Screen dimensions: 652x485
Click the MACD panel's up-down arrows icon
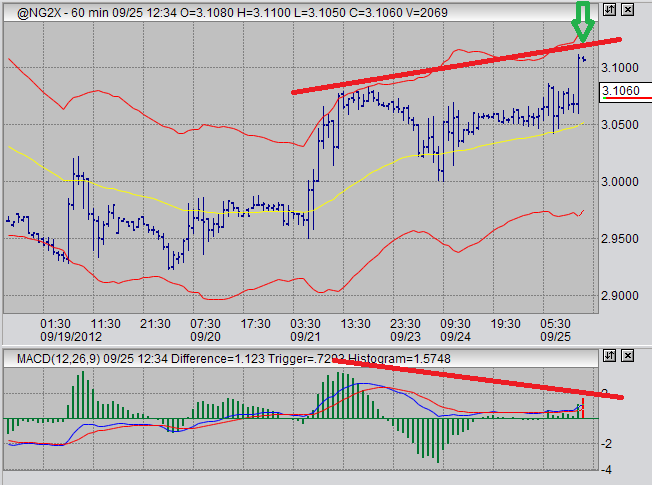[609, 356]
